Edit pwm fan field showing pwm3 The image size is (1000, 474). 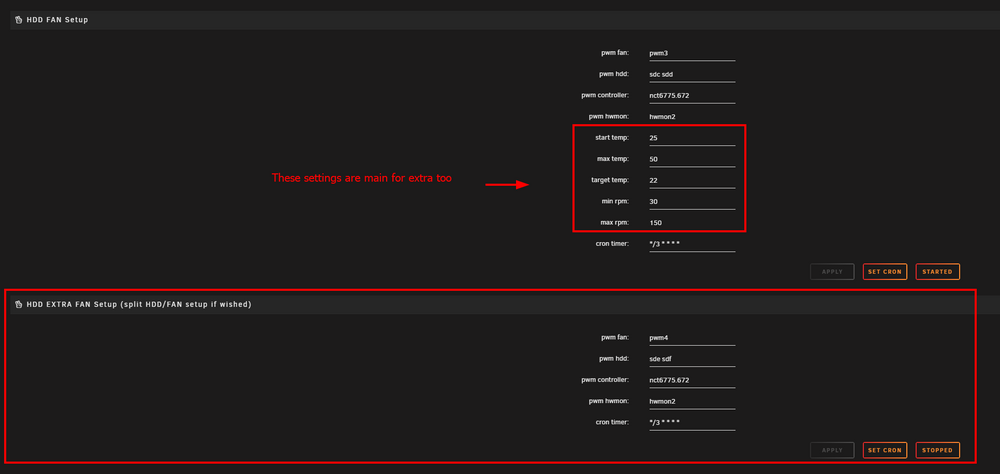(x=692, y=53)
